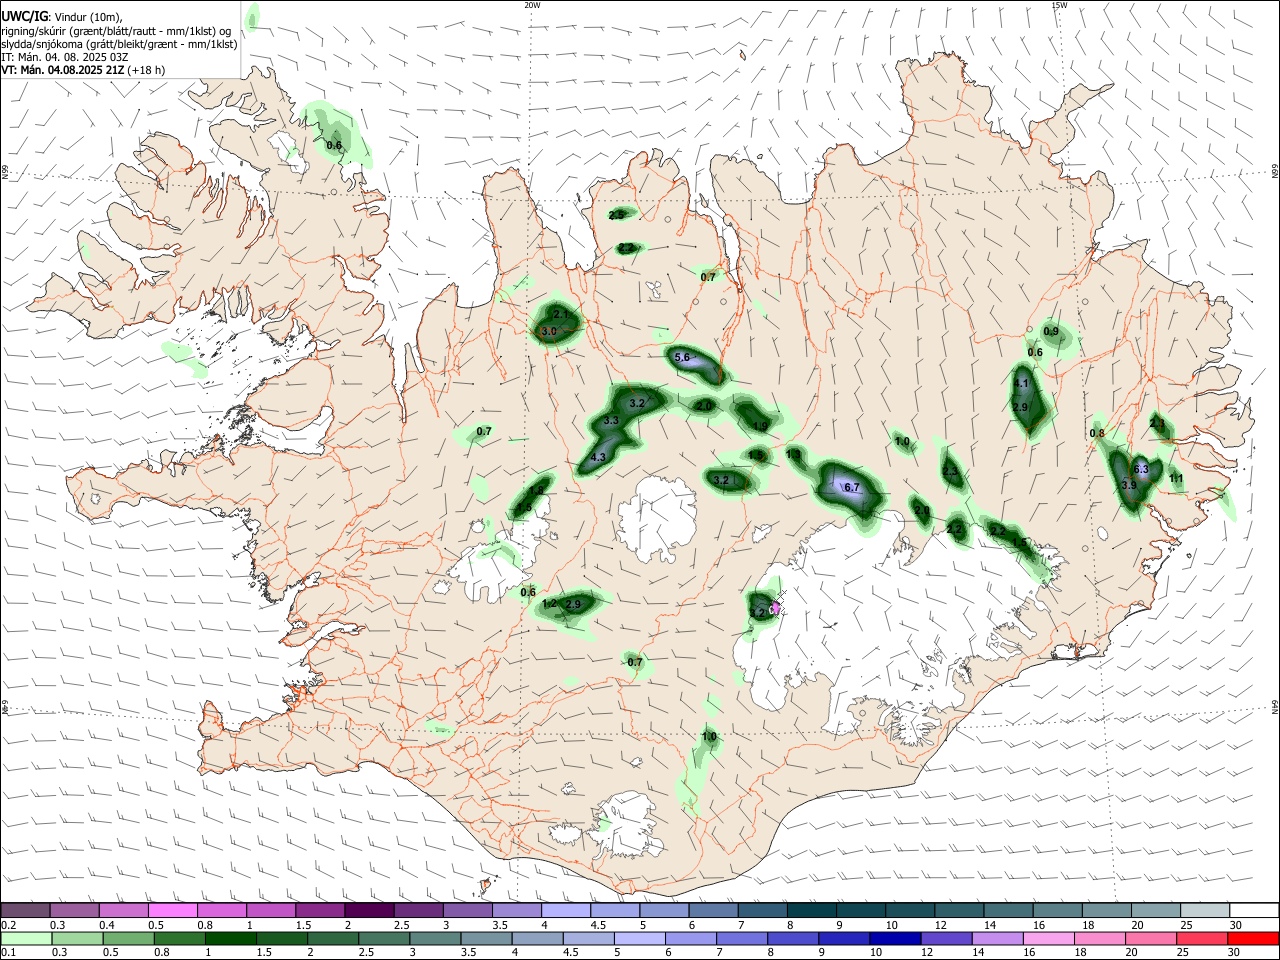Pick the lavender swatch labeled 5 in lower legend row
Image resolution: width=1280 pixels, height=960 pixels.
click(x=638, y=938)
